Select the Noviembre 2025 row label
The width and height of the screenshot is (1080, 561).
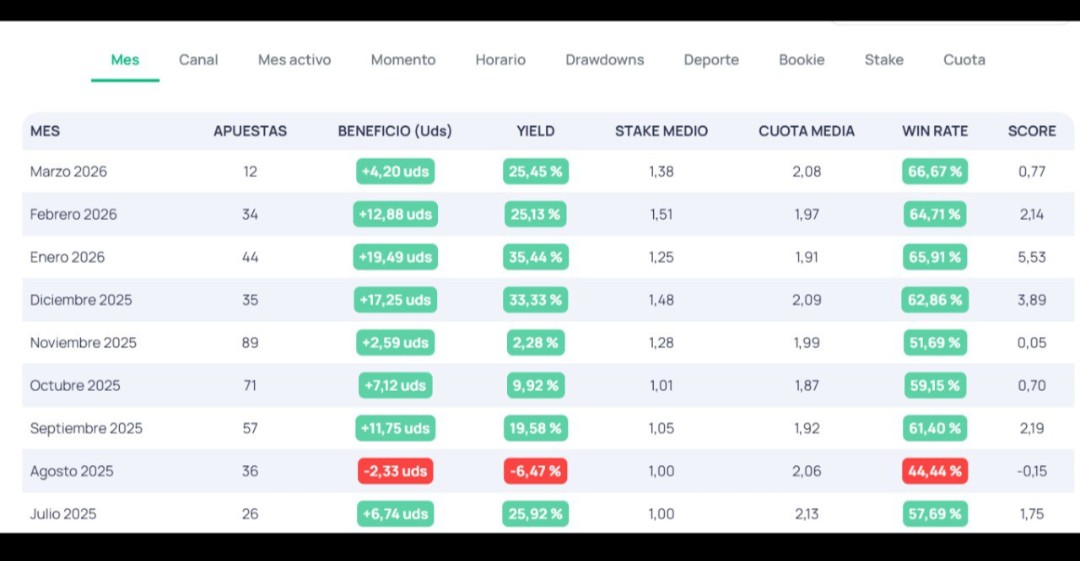83,343
